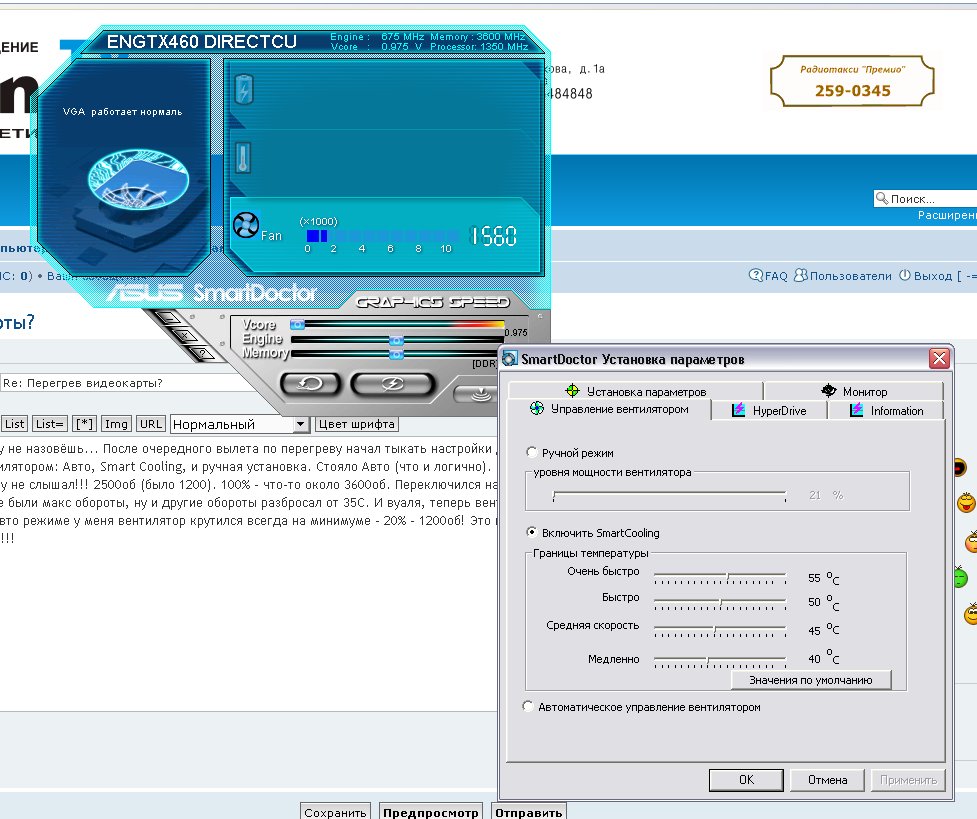Click the battery voltage icon
Screen dimensions: 977x819
coord(243,92)
